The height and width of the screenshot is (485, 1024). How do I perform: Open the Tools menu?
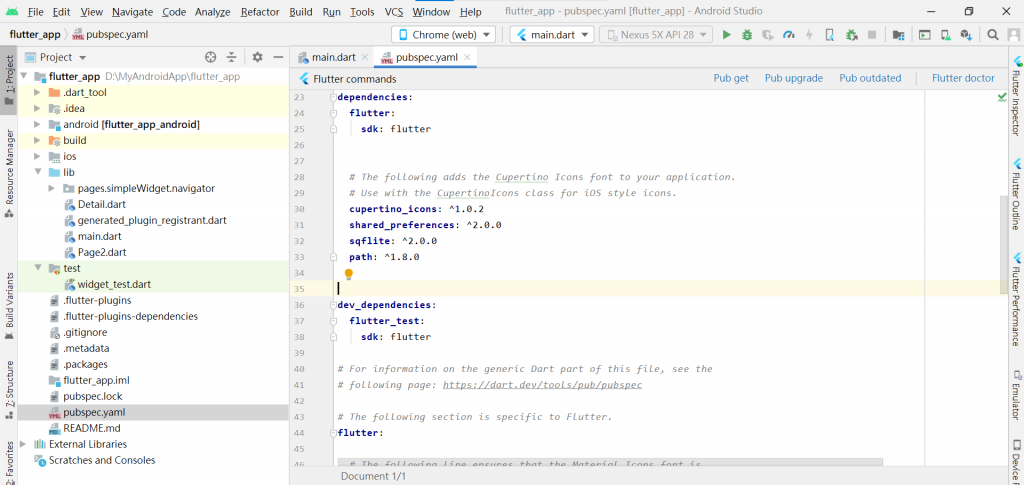(362, 12)
